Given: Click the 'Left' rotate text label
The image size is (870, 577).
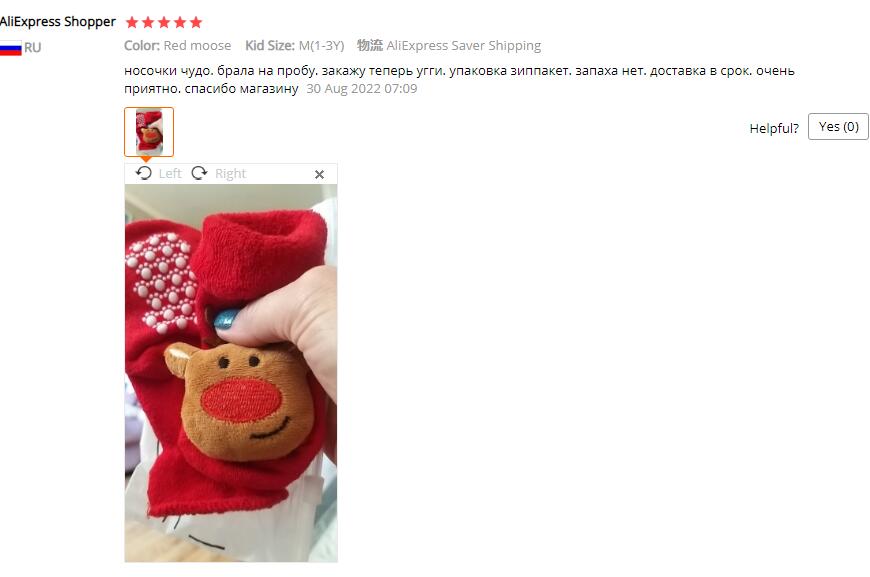Looking at the screenshot, I should [170, 174].
